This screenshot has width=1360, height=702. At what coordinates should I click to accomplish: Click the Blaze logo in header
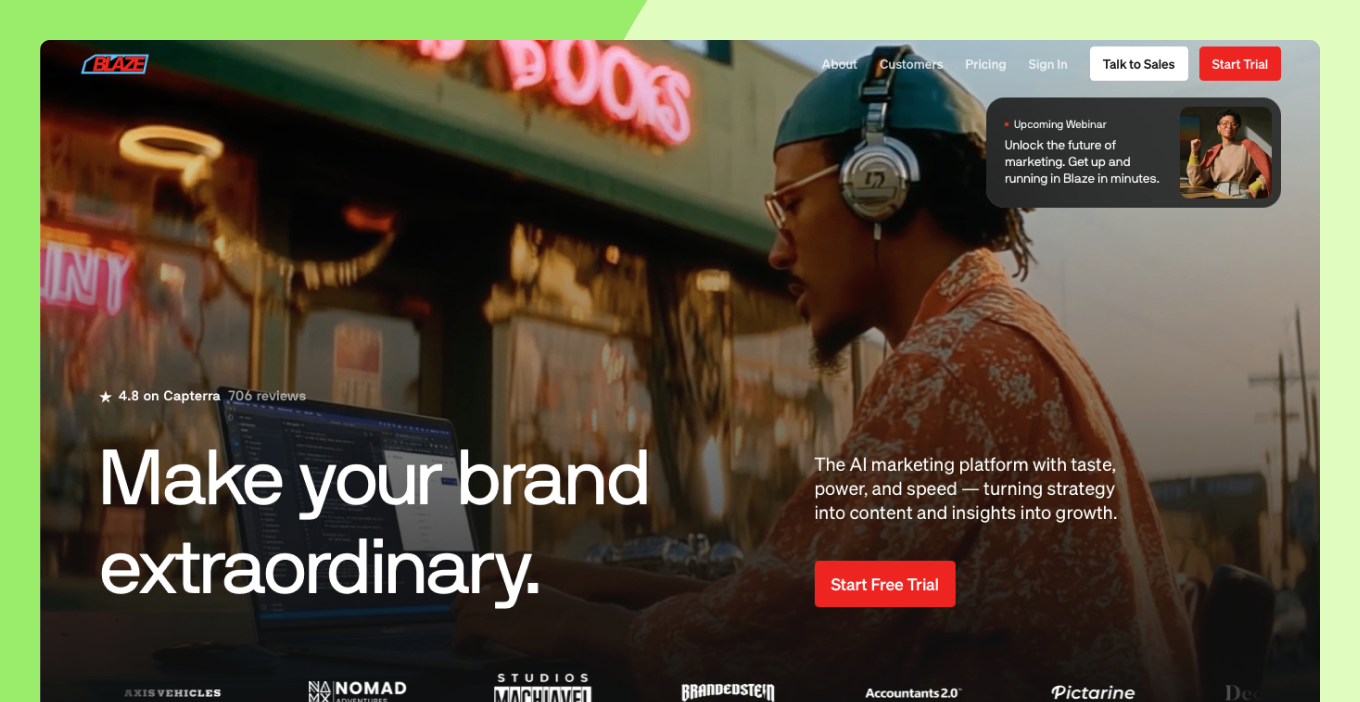115,64
